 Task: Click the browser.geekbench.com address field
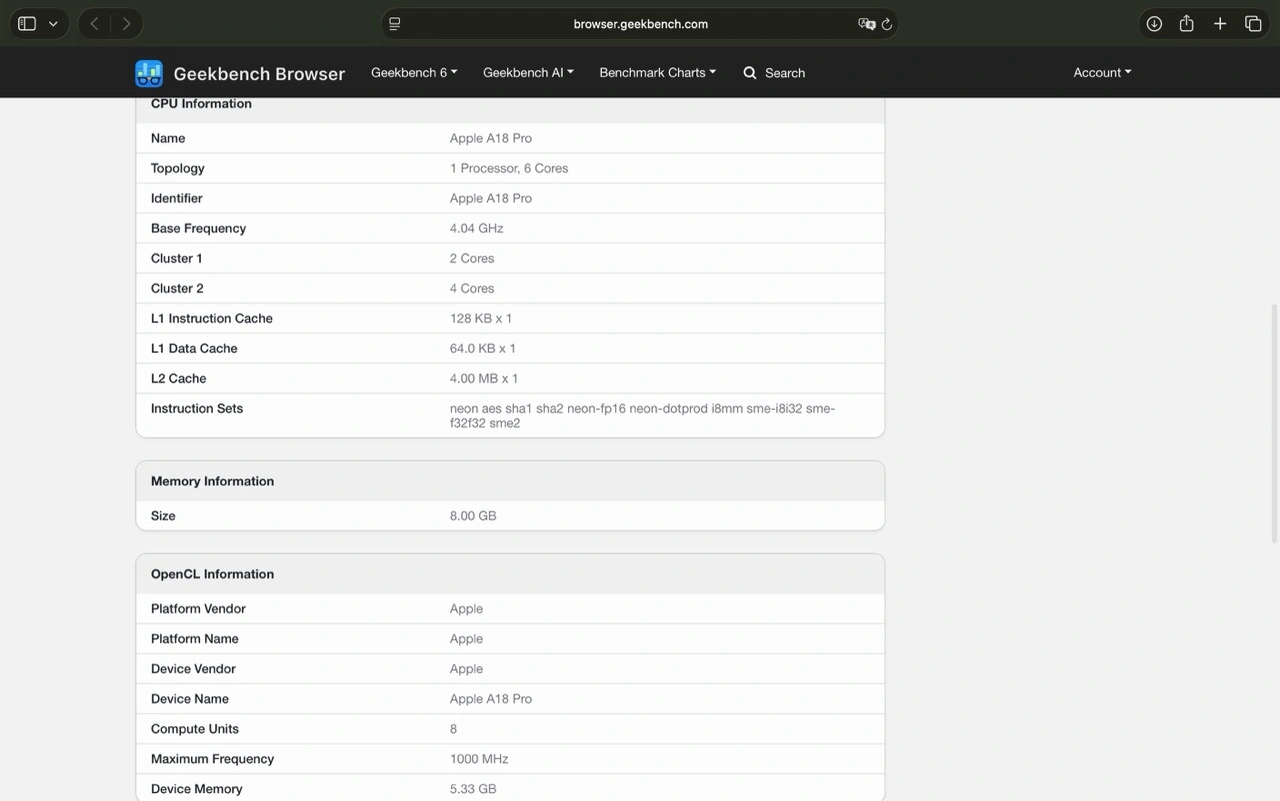click(640, 24)
